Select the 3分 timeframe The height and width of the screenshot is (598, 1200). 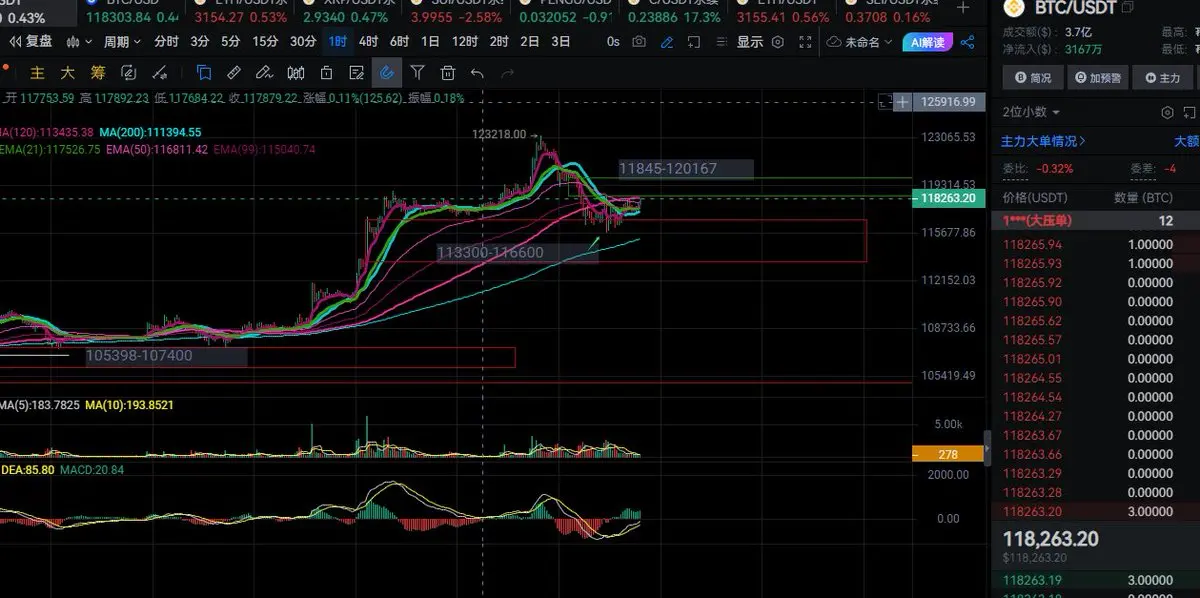[x=200, y=42]
